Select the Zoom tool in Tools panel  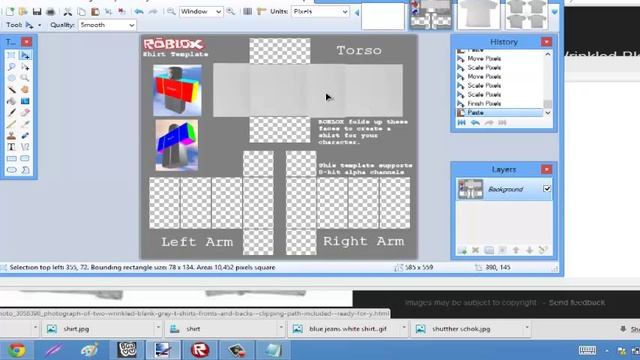pos(25,78)
